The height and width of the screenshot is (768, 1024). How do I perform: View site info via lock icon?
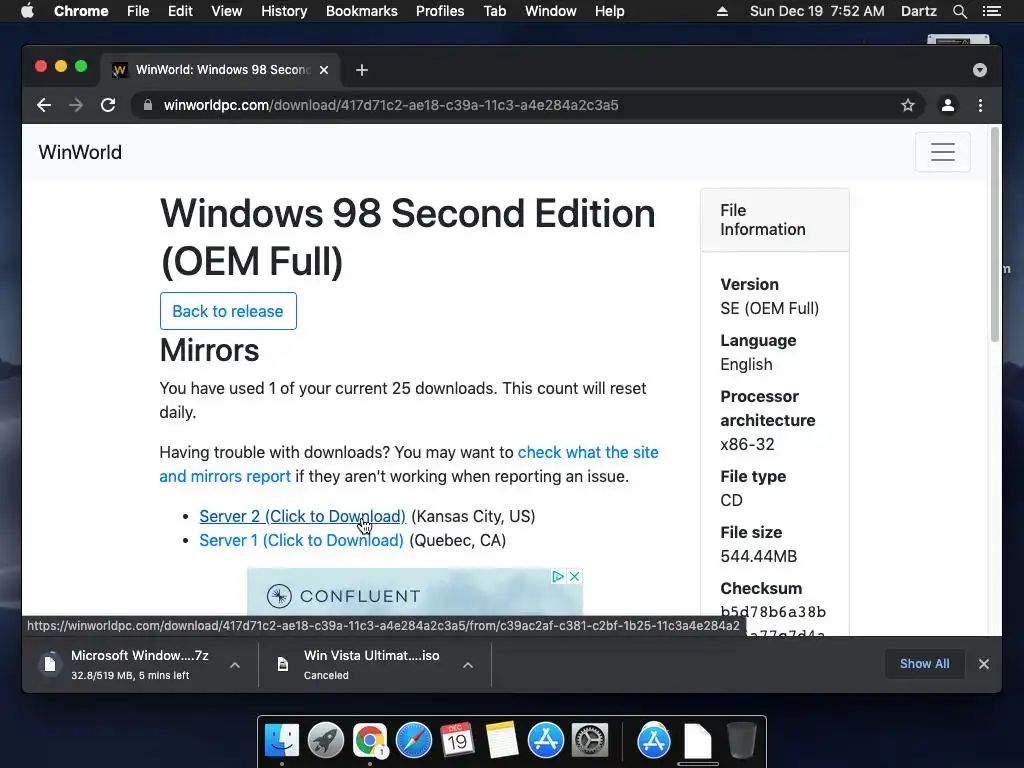pos(148,105)
